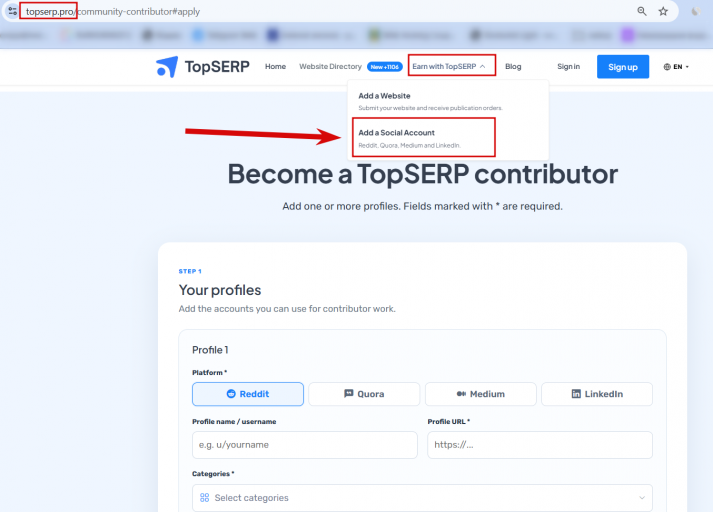Open the browser zoom magnifier icon
This screenshot has width=713, height=512.
[x=642, y=11]
